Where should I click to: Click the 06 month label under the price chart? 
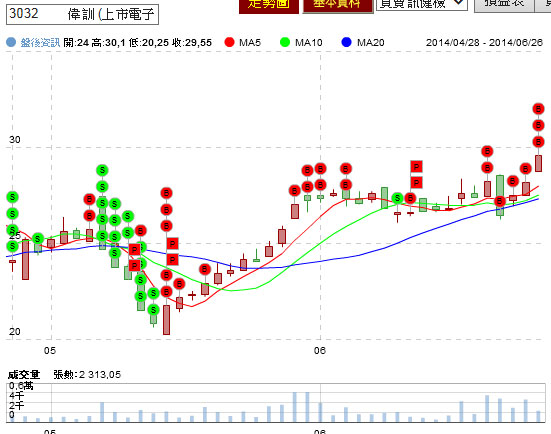(x=320, y=350)
